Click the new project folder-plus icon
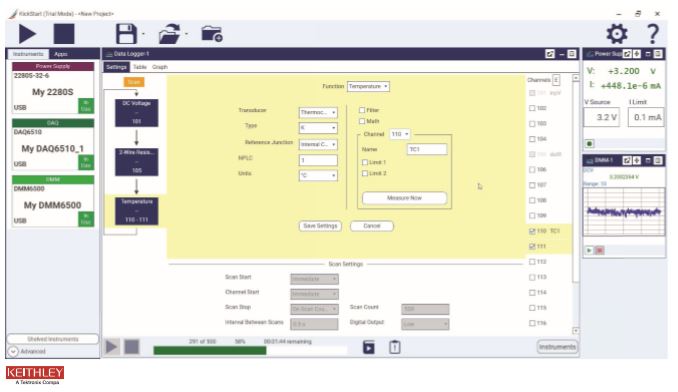This screenshot has width=678, height=392. [x=212, y=34]
